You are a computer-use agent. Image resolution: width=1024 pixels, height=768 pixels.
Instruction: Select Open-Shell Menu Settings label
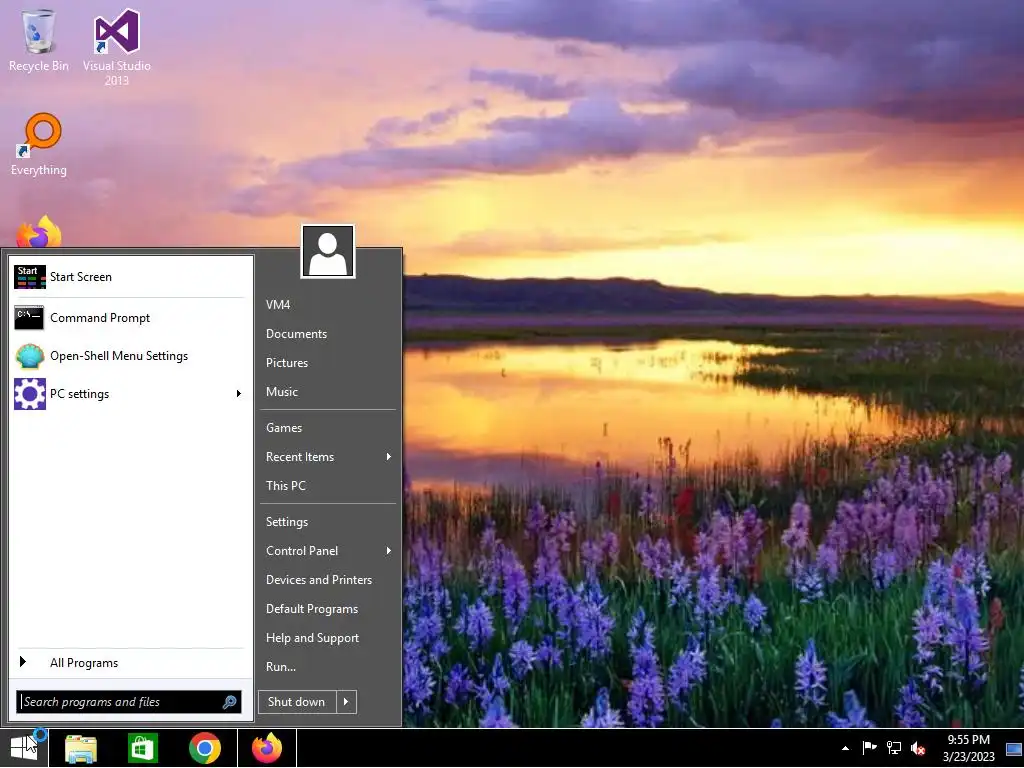point(119,356)
